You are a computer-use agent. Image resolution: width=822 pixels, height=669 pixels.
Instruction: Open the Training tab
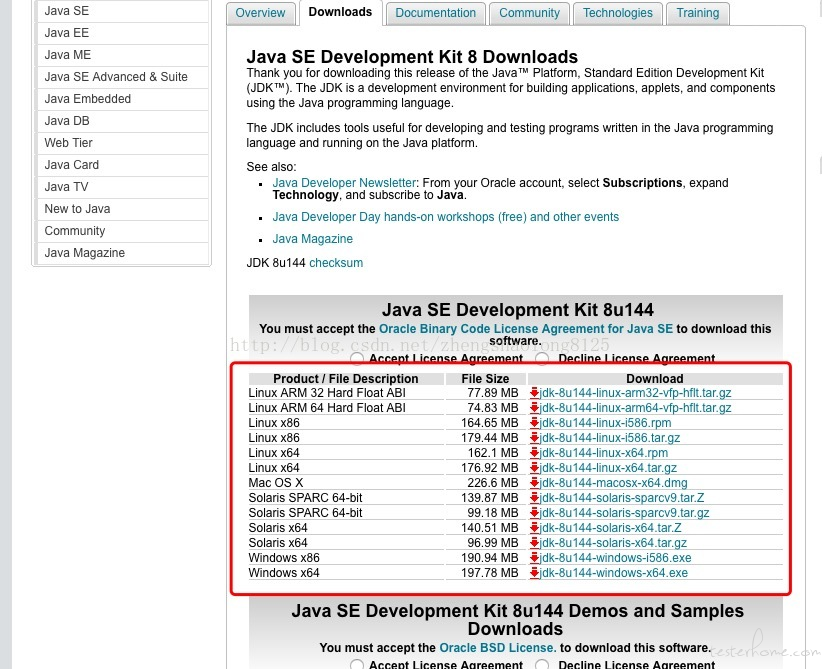(x=698, y=13)
